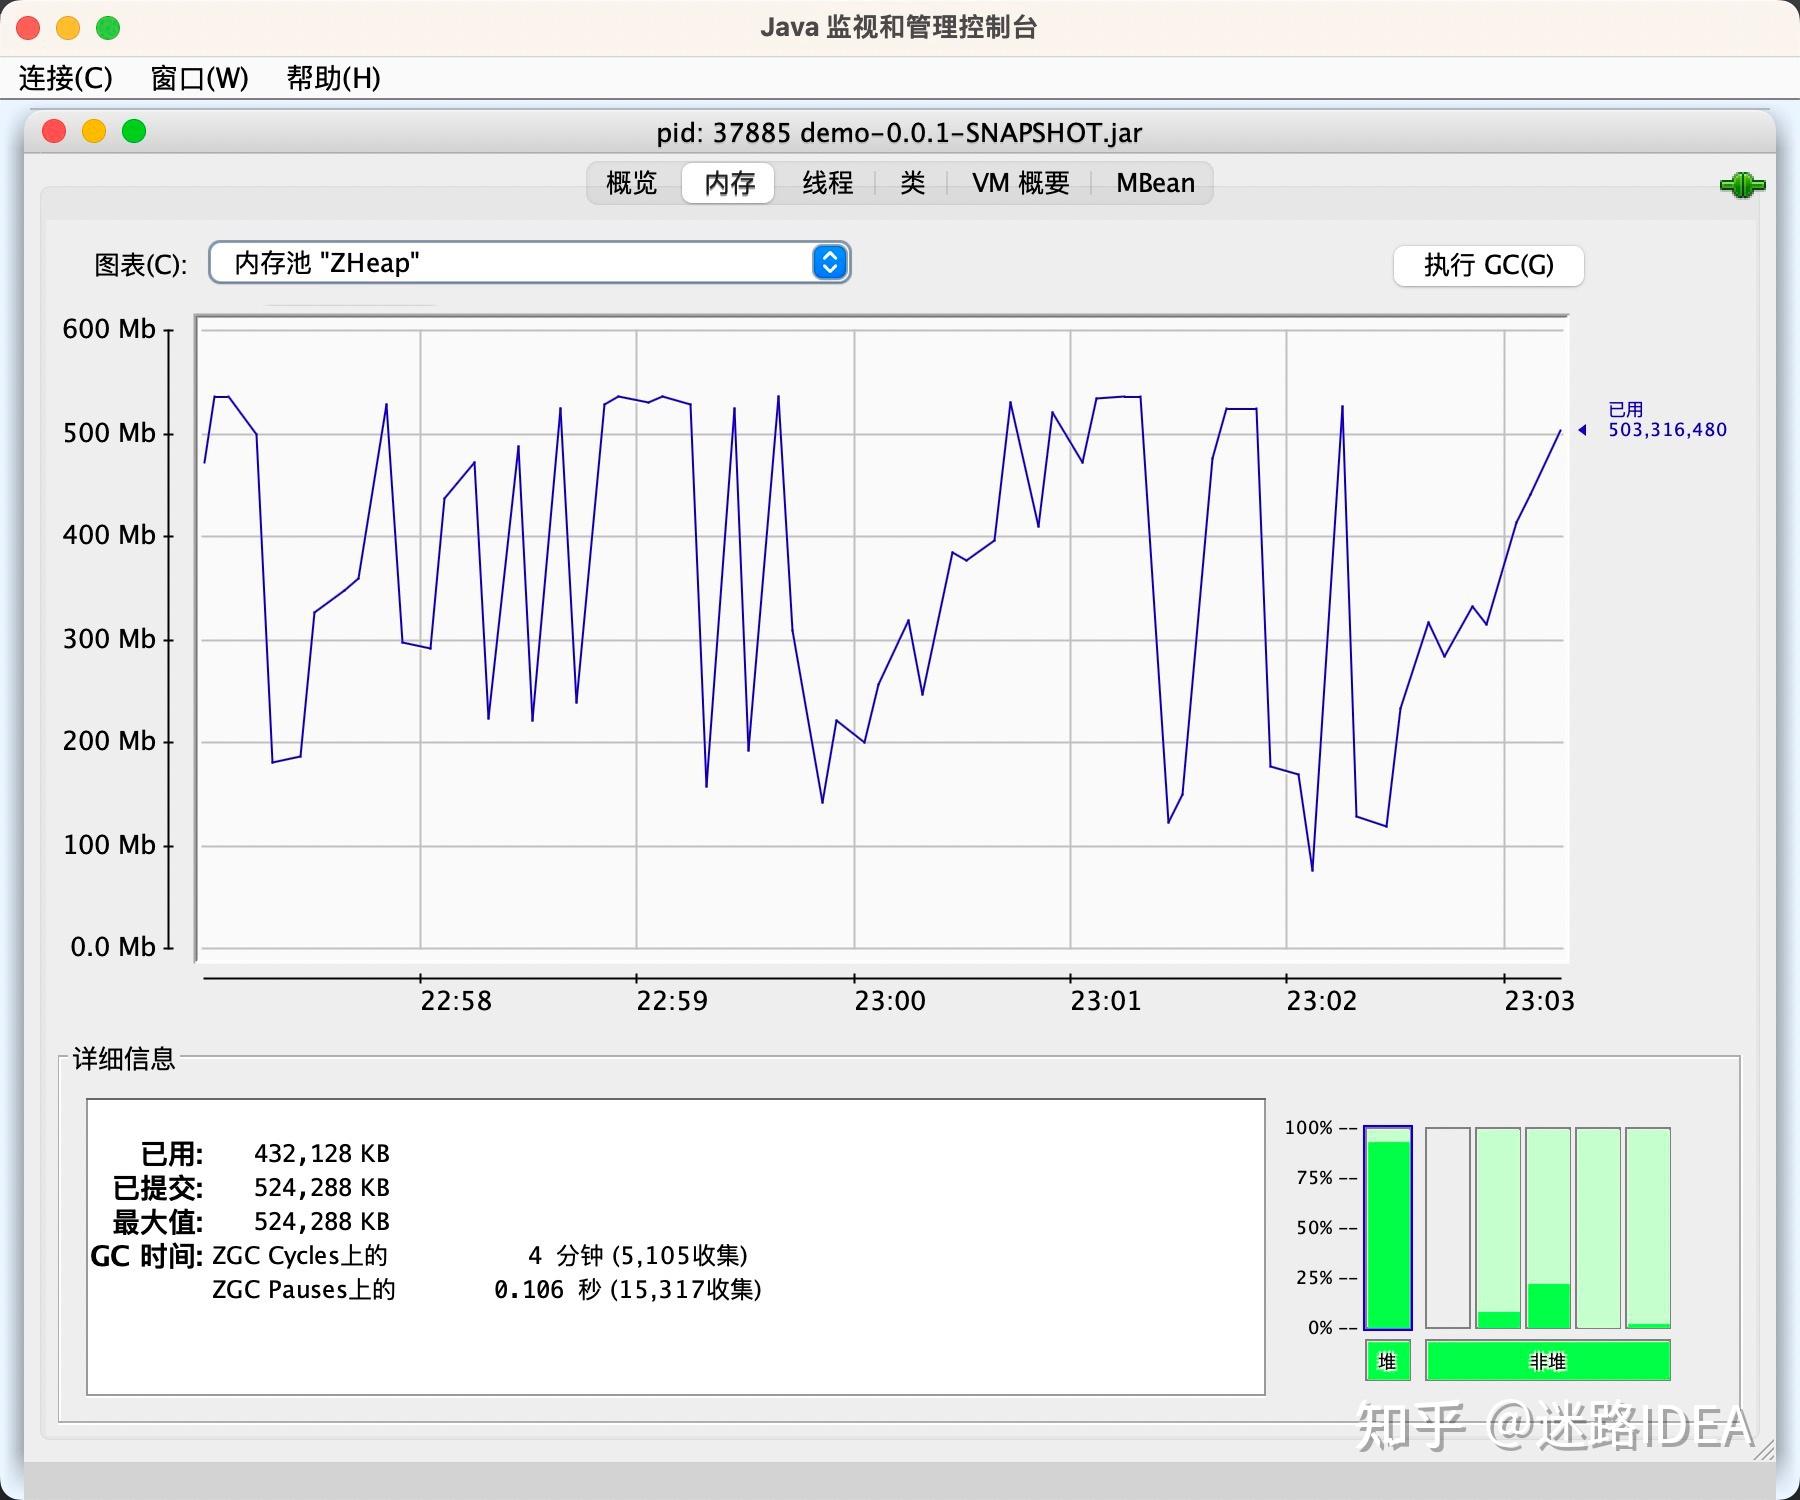
Task: Click the memory usage line chart area
Action: [x=880, y=640]
